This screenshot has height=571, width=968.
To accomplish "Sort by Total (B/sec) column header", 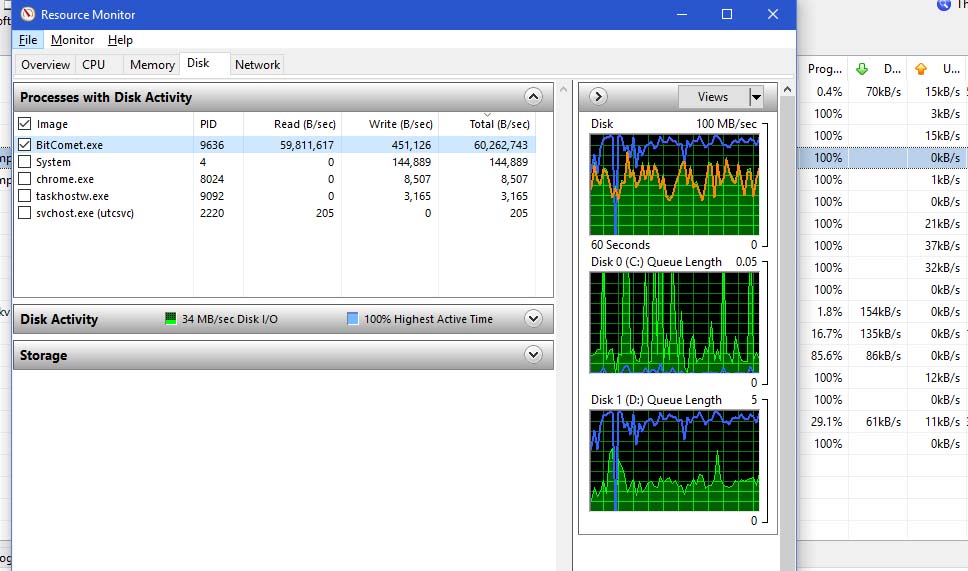I will click(499, 124).
